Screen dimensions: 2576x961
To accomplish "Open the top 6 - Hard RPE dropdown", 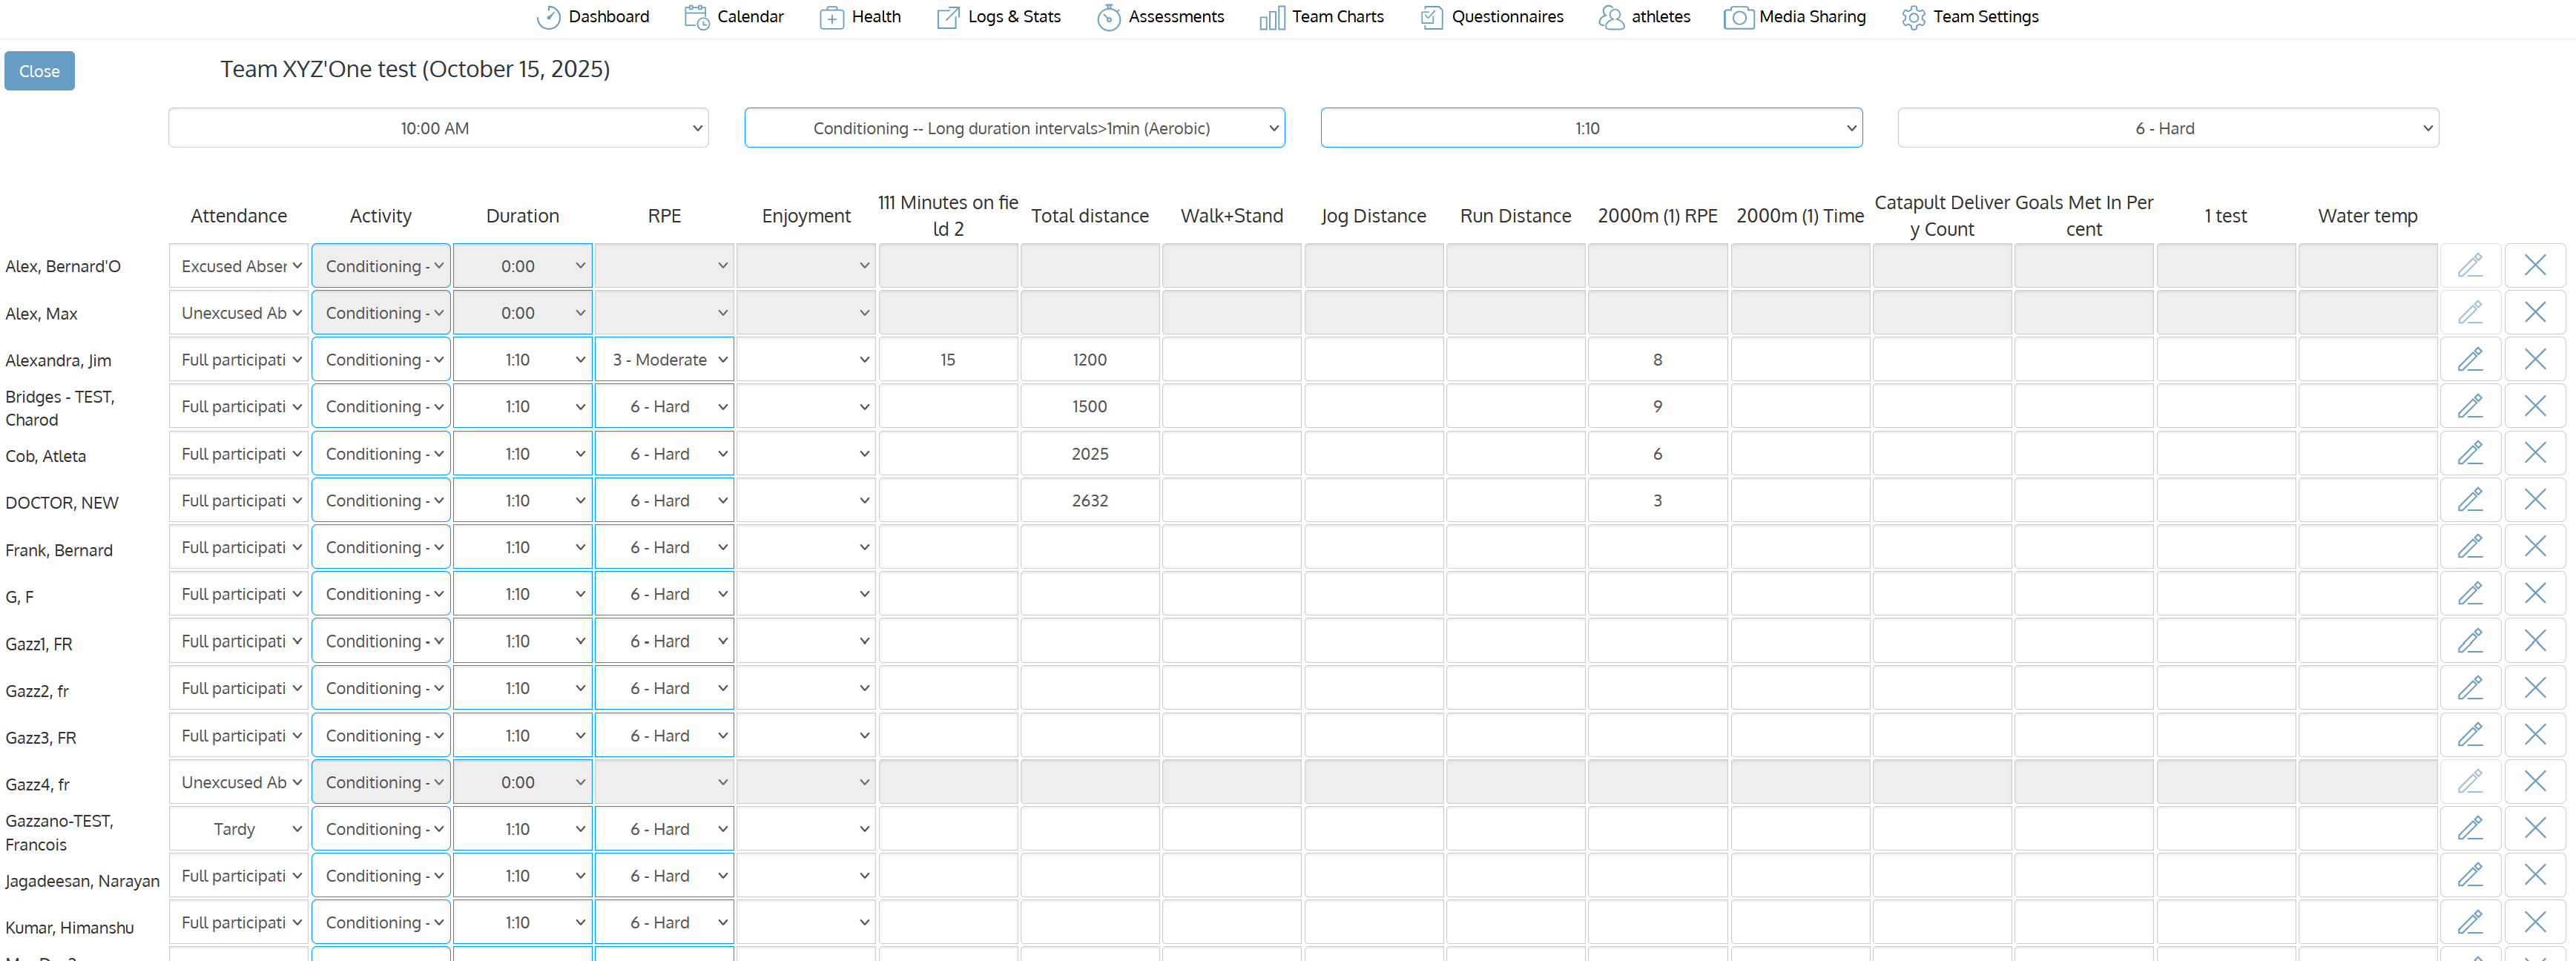I will [2167, 128].
